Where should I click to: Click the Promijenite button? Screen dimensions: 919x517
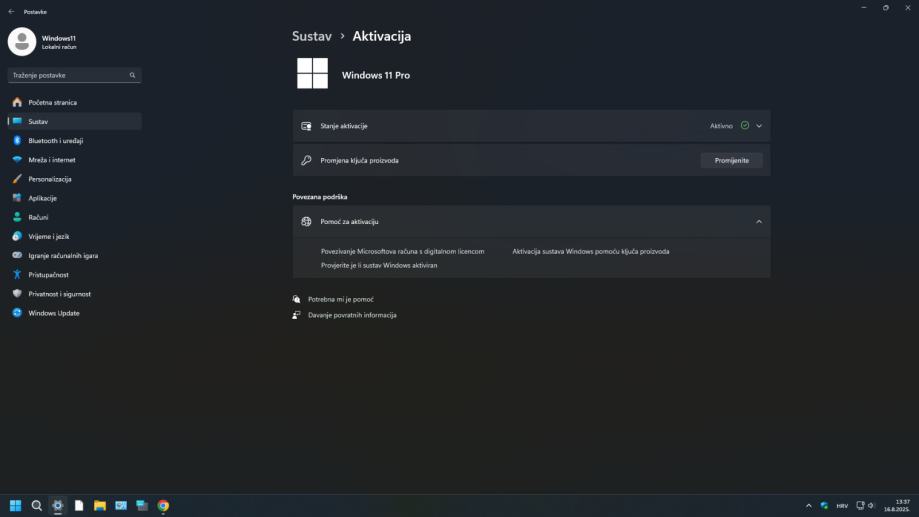pyautogui.click(x=731, y=161)
